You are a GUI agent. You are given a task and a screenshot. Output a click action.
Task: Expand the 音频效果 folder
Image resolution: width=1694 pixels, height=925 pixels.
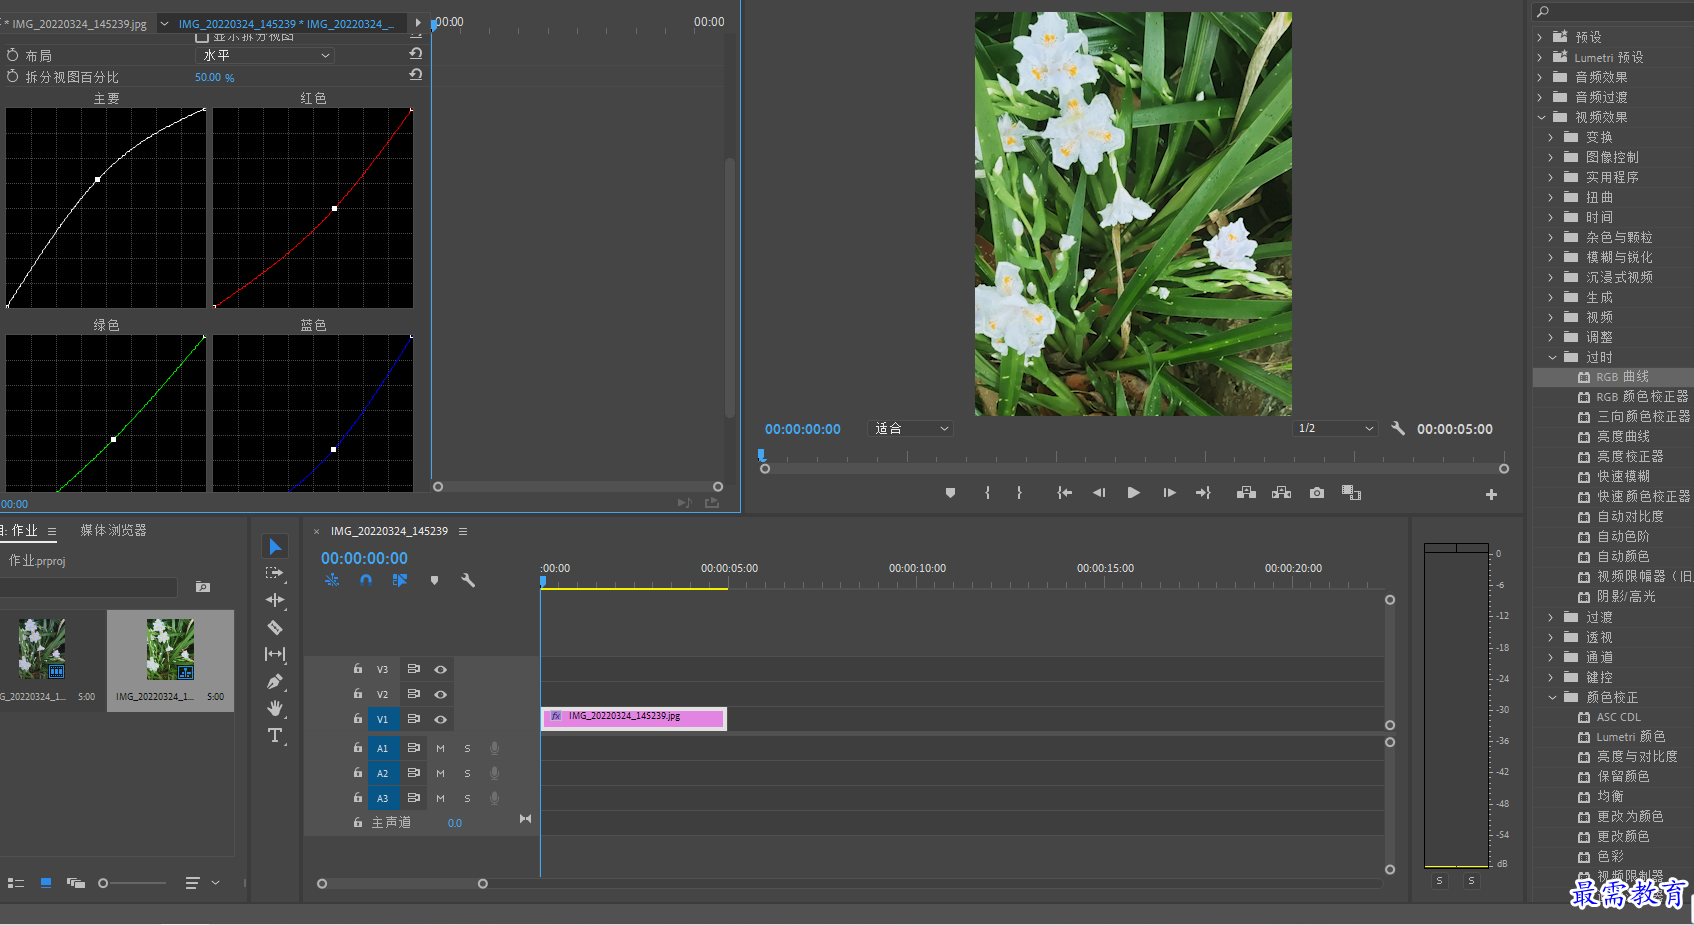coord(1541,77)
